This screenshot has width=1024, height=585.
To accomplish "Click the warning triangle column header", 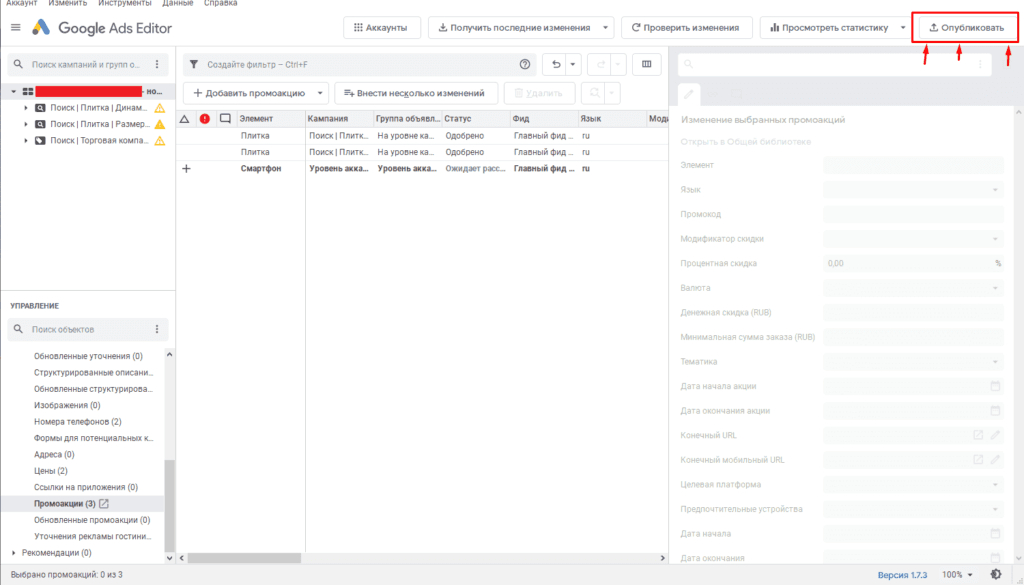I will [x=184, y=119].
